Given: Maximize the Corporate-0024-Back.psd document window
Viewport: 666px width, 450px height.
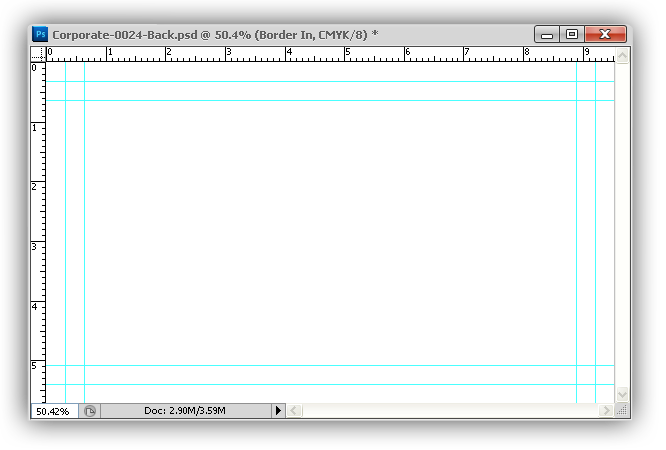Looking at the screenshot, I should (572, 34).
